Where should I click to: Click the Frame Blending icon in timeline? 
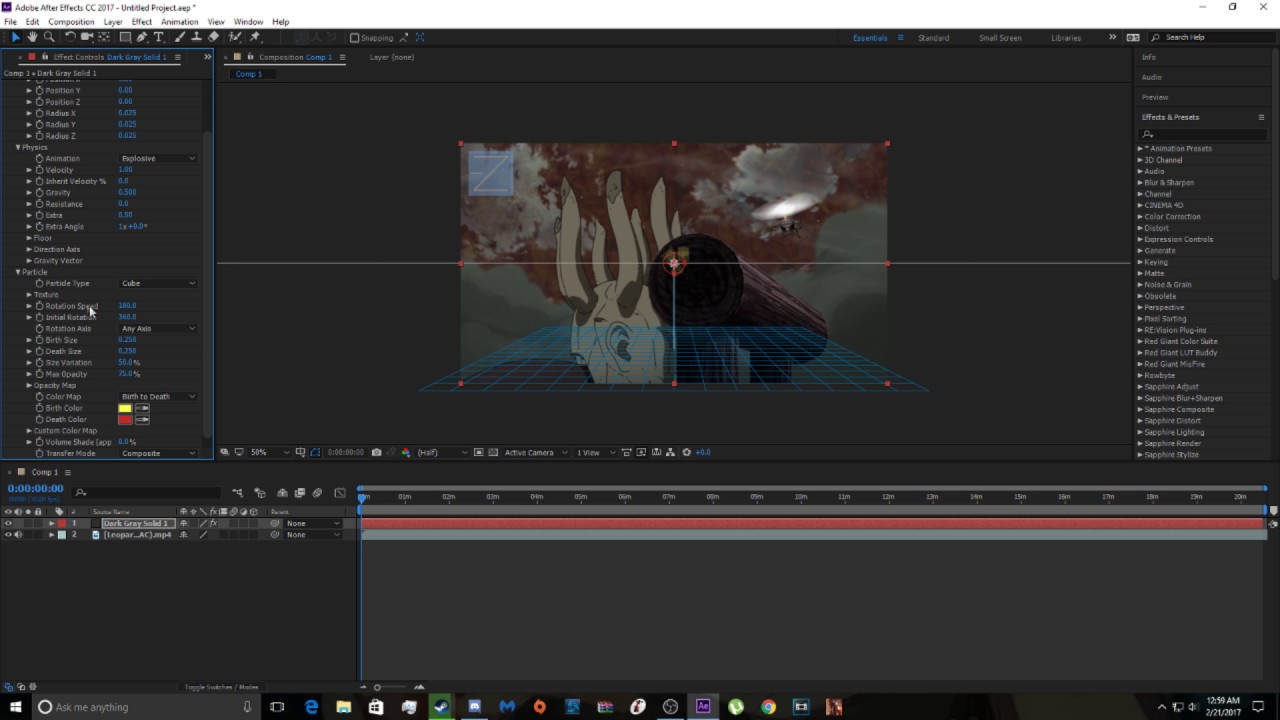click(x=300, y=493)
